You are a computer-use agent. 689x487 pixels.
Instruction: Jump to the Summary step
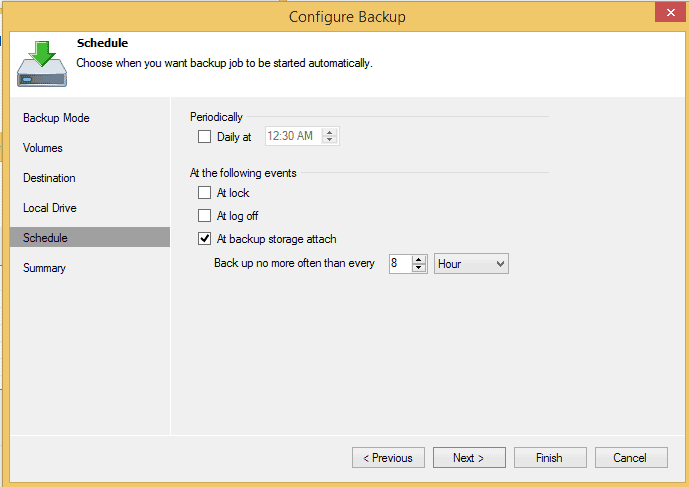click(44, 268)
